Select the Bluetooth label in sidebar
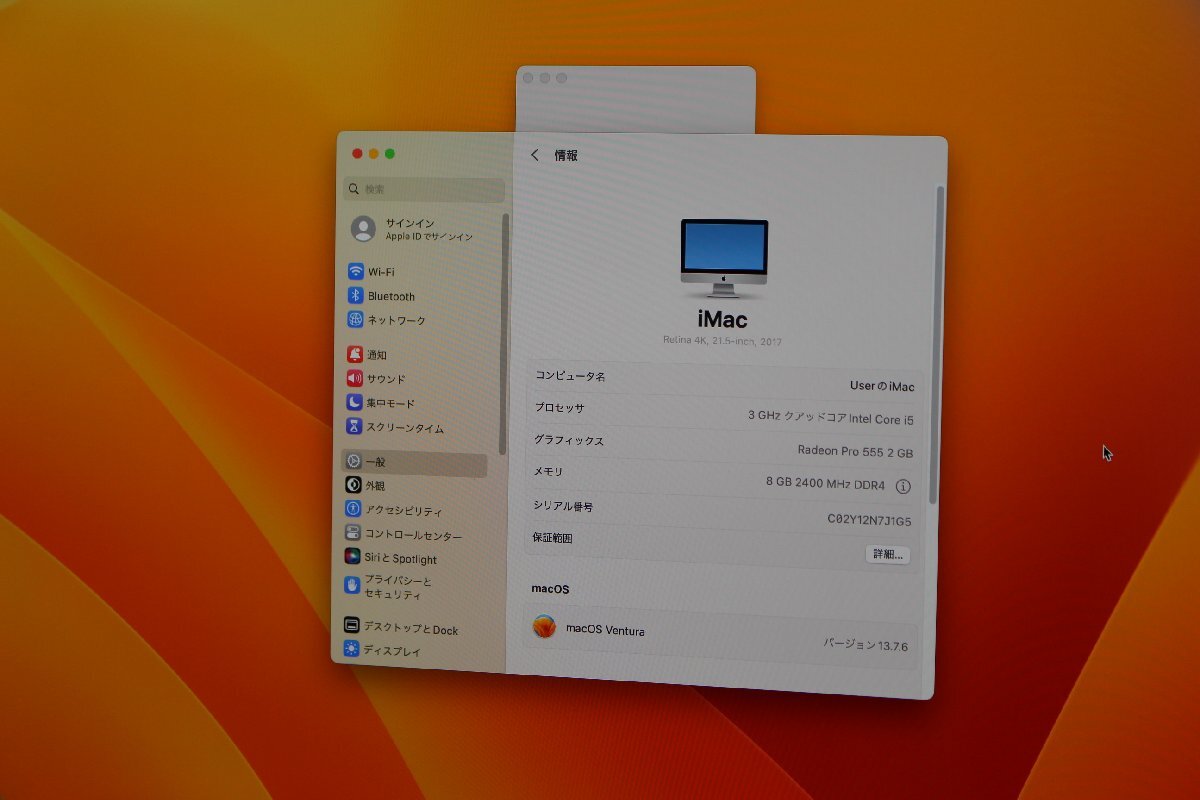 click(x=391, y=297)
